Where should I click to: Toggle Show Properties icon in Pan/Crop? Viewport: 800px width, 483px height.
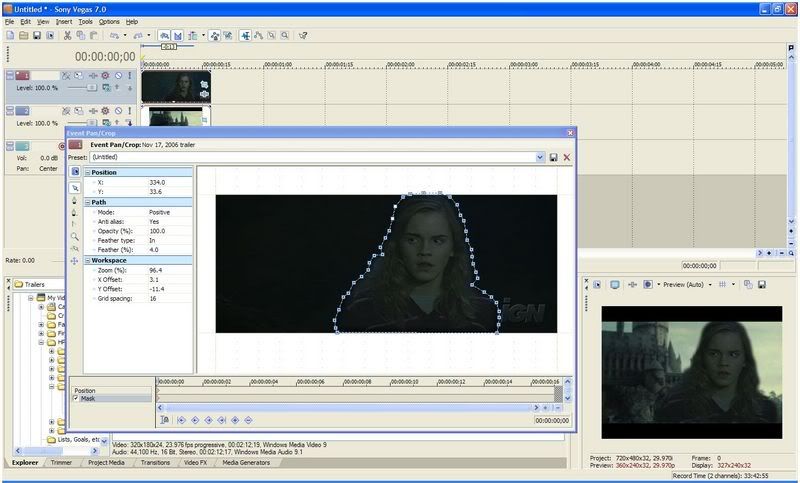[75, 171]
